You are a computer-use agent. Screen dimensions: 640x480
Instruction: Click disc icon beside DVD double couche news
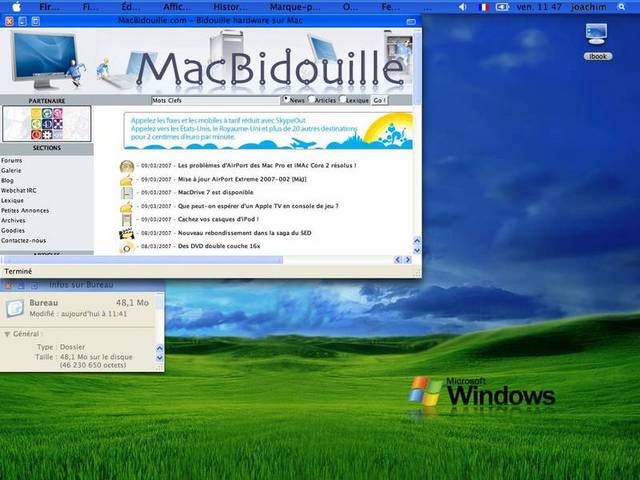[127, 247]
